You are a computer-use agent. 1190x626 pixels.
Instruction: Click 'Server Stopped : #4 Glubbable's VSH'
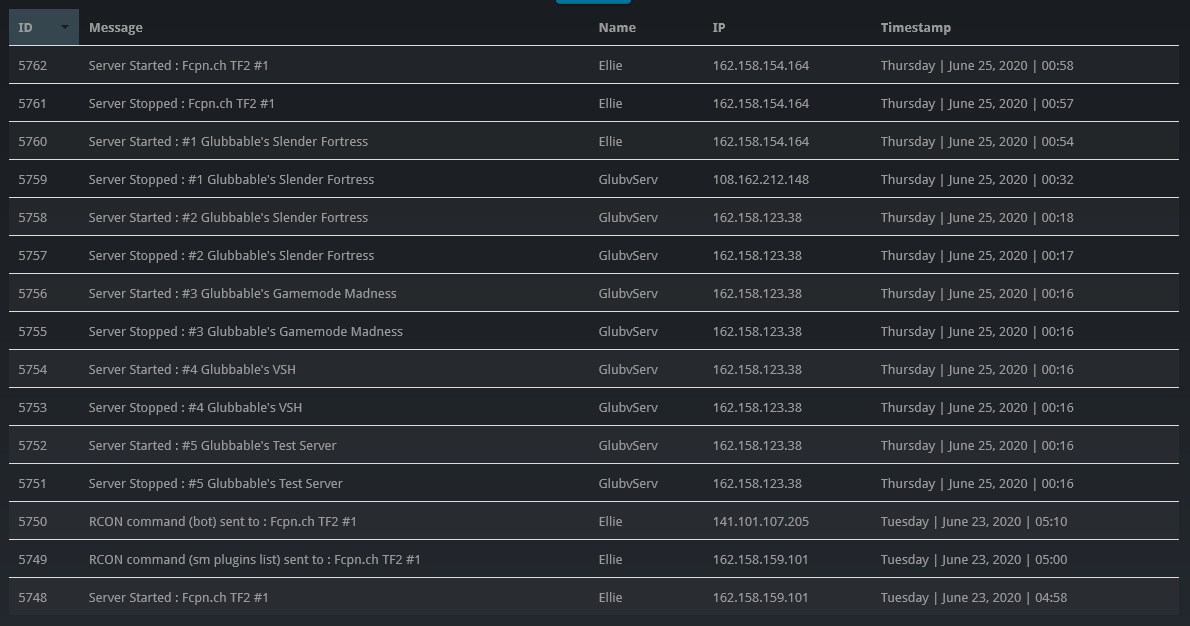coord(195,407)
